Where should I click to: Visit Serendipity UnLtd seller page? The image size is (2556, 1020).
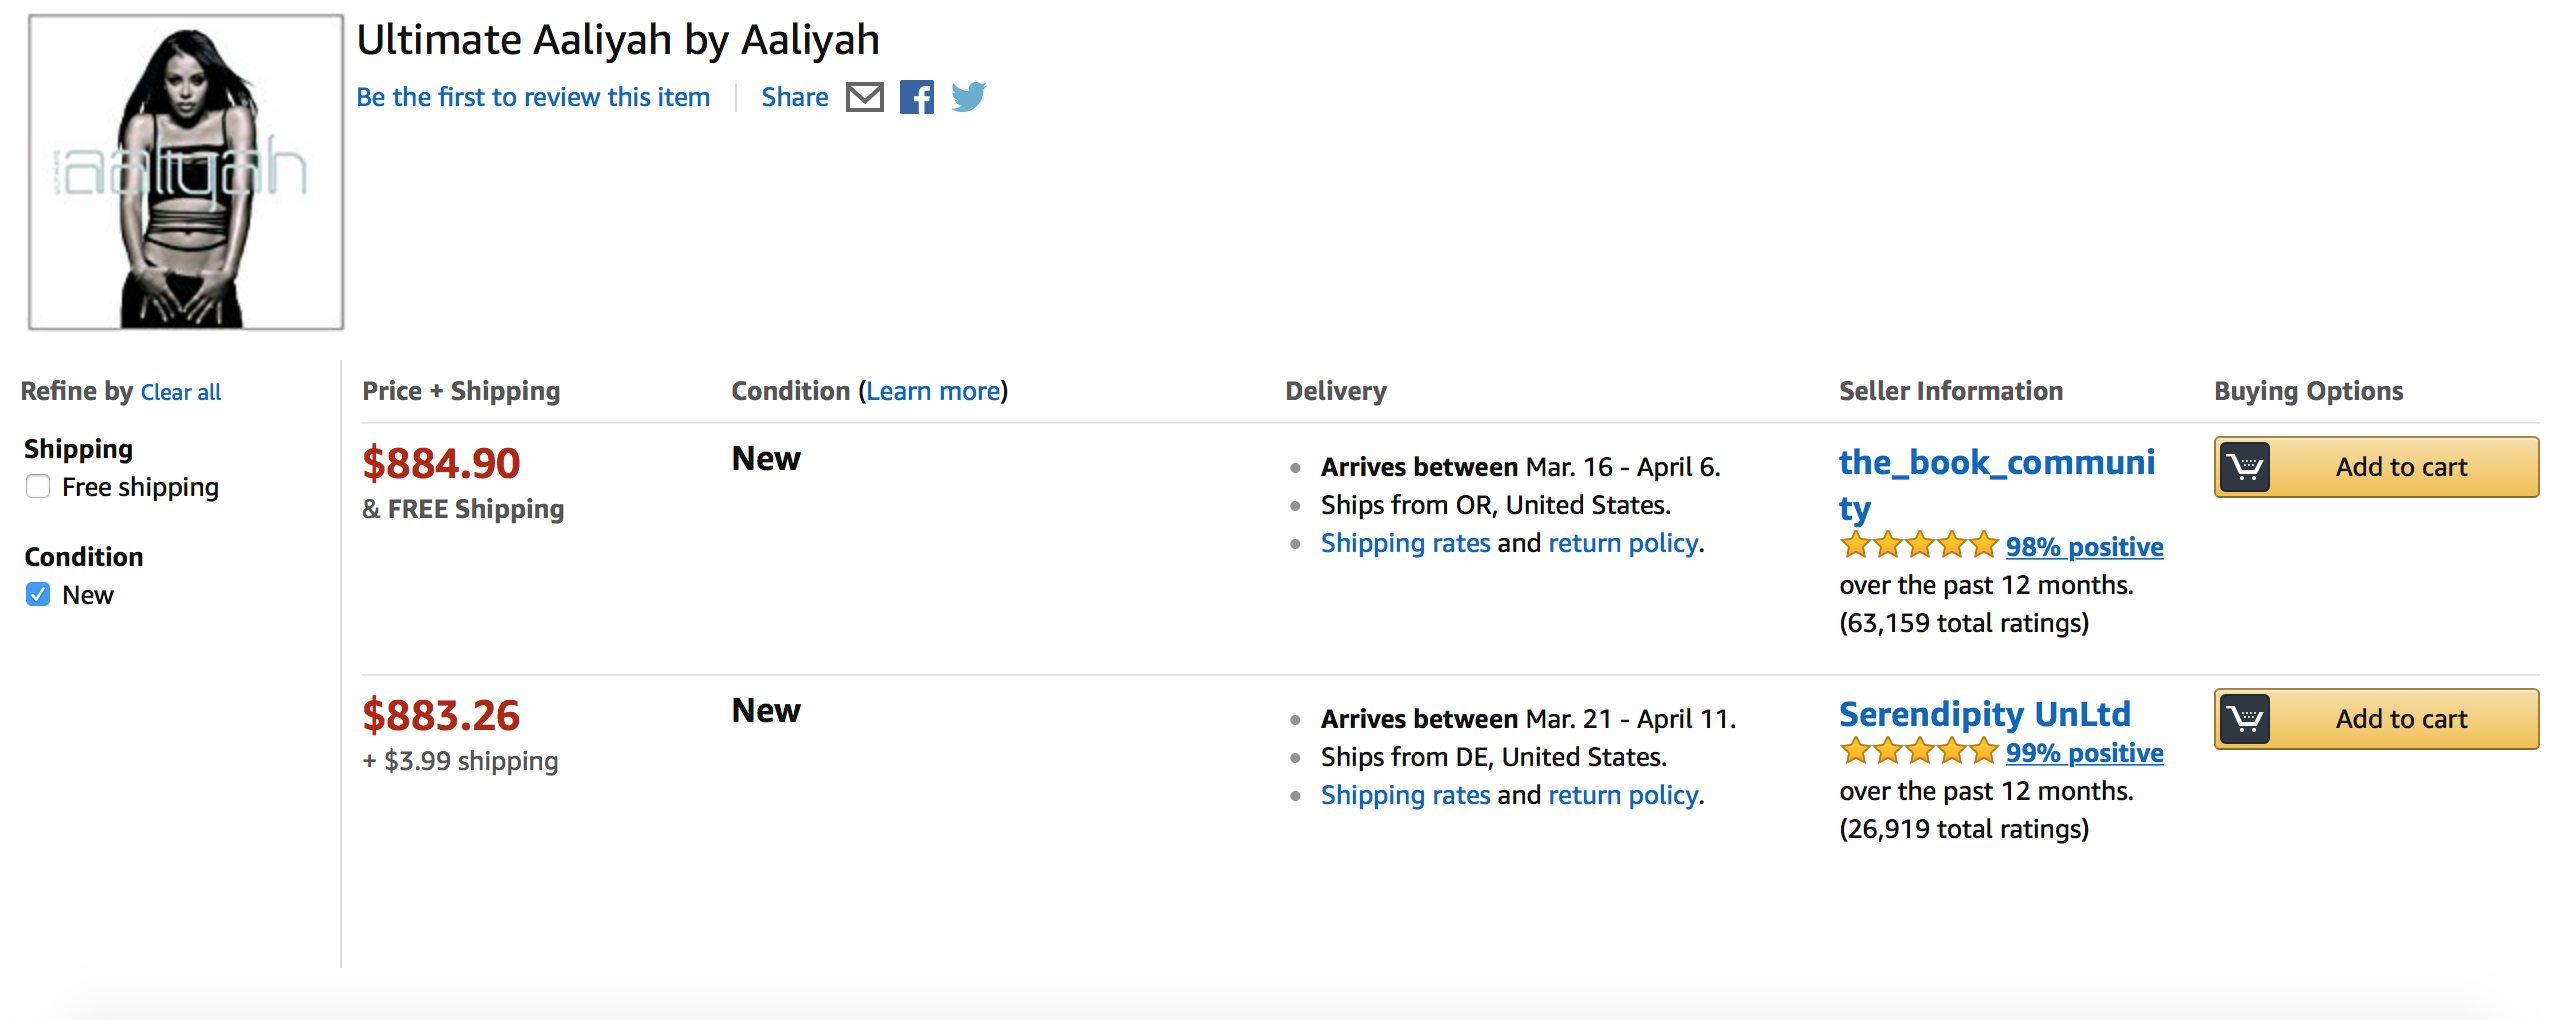1985,714
